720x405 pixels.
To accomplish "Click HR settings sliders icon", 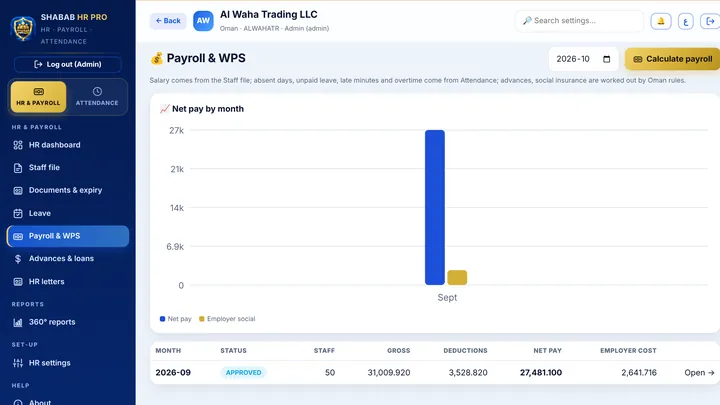I will pyautogui.click(x=18, y=364).
